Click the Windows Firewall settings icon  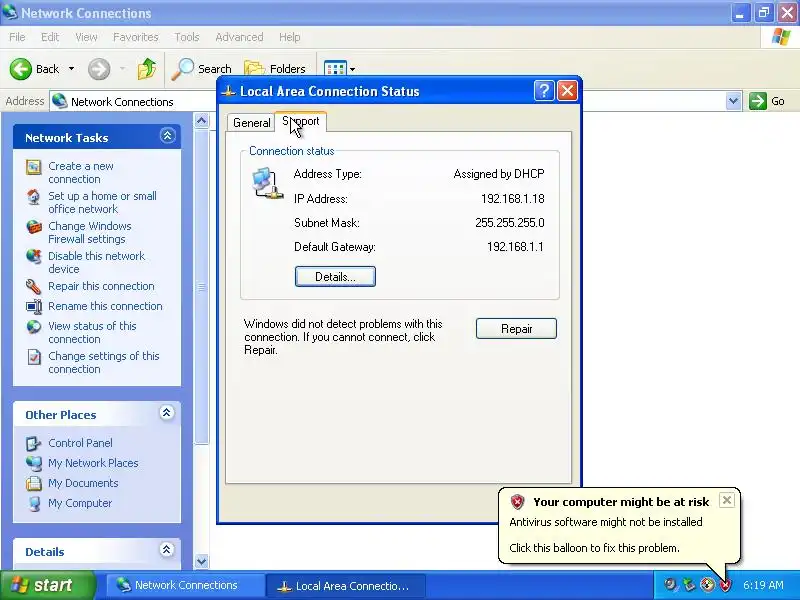click(34, 227)
